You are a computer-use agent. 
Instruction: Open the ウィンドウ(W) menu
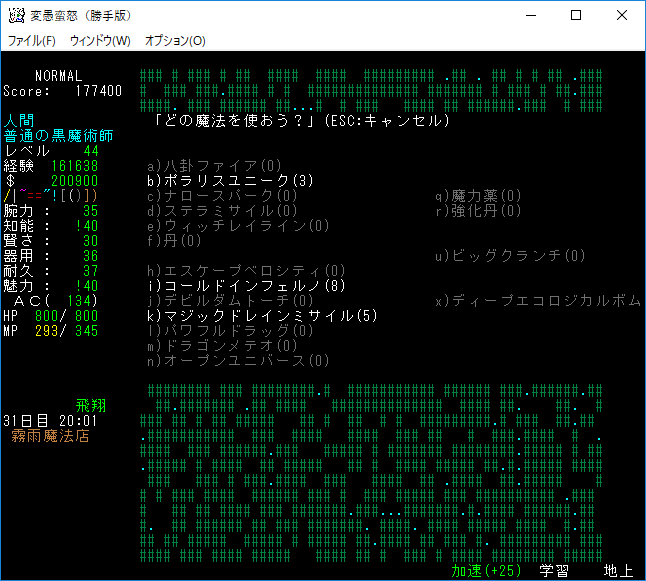click(x=100, y=41)
